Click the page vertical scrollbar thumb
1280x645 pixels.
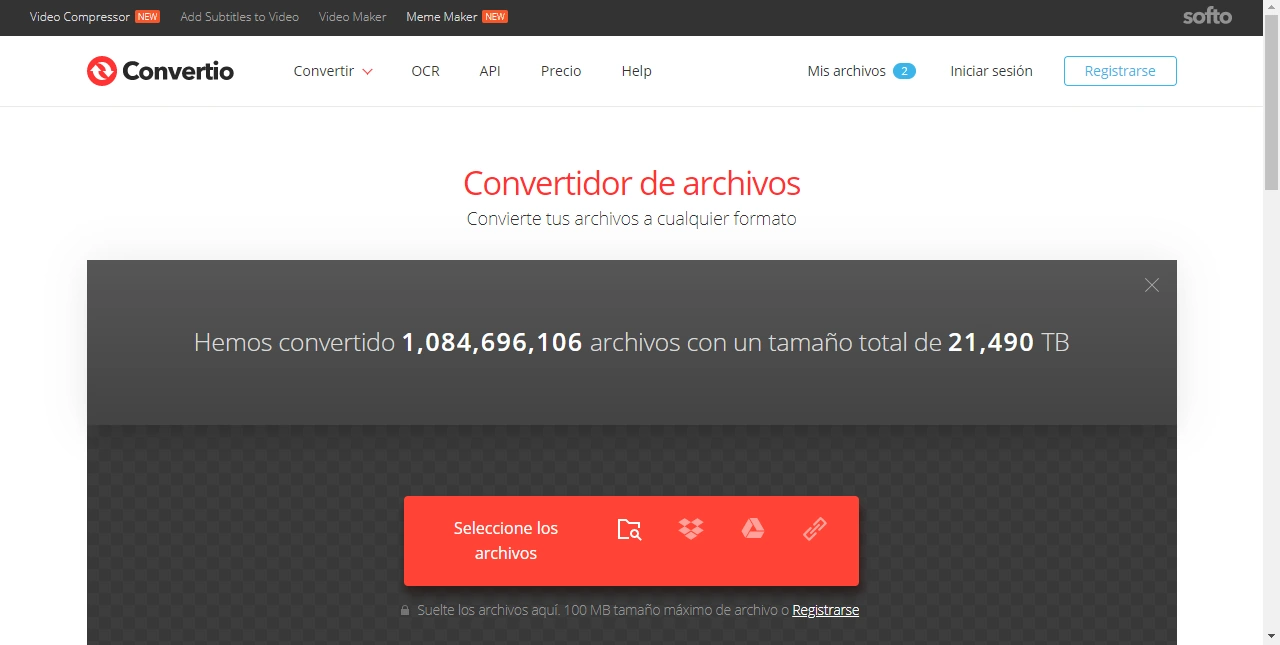tap(1272, 103)
